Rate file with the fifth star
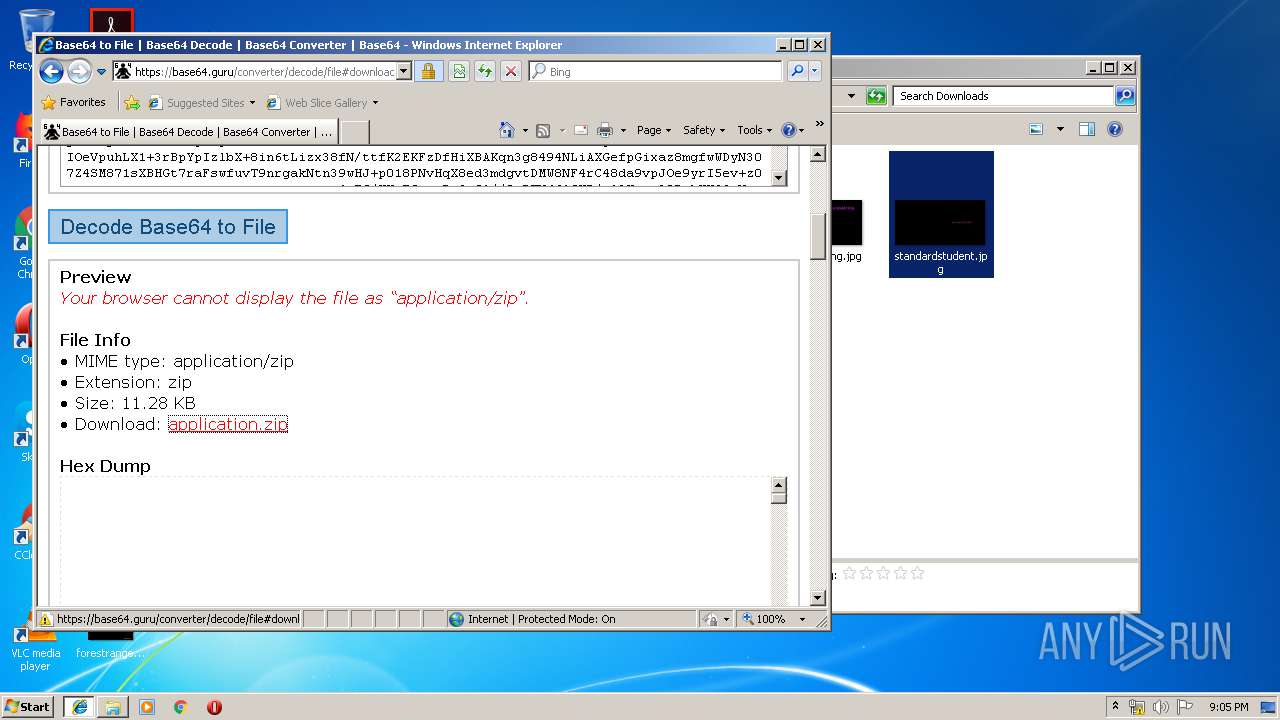 click(x=917, y=573)
